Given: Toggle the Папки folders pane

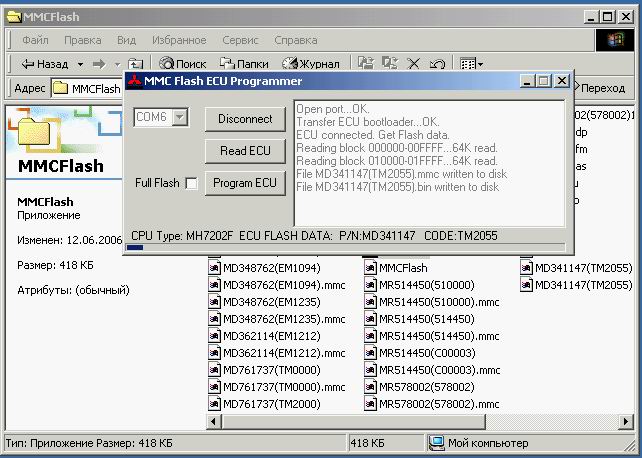Looking at the screenshot, I should pos(244,64).
